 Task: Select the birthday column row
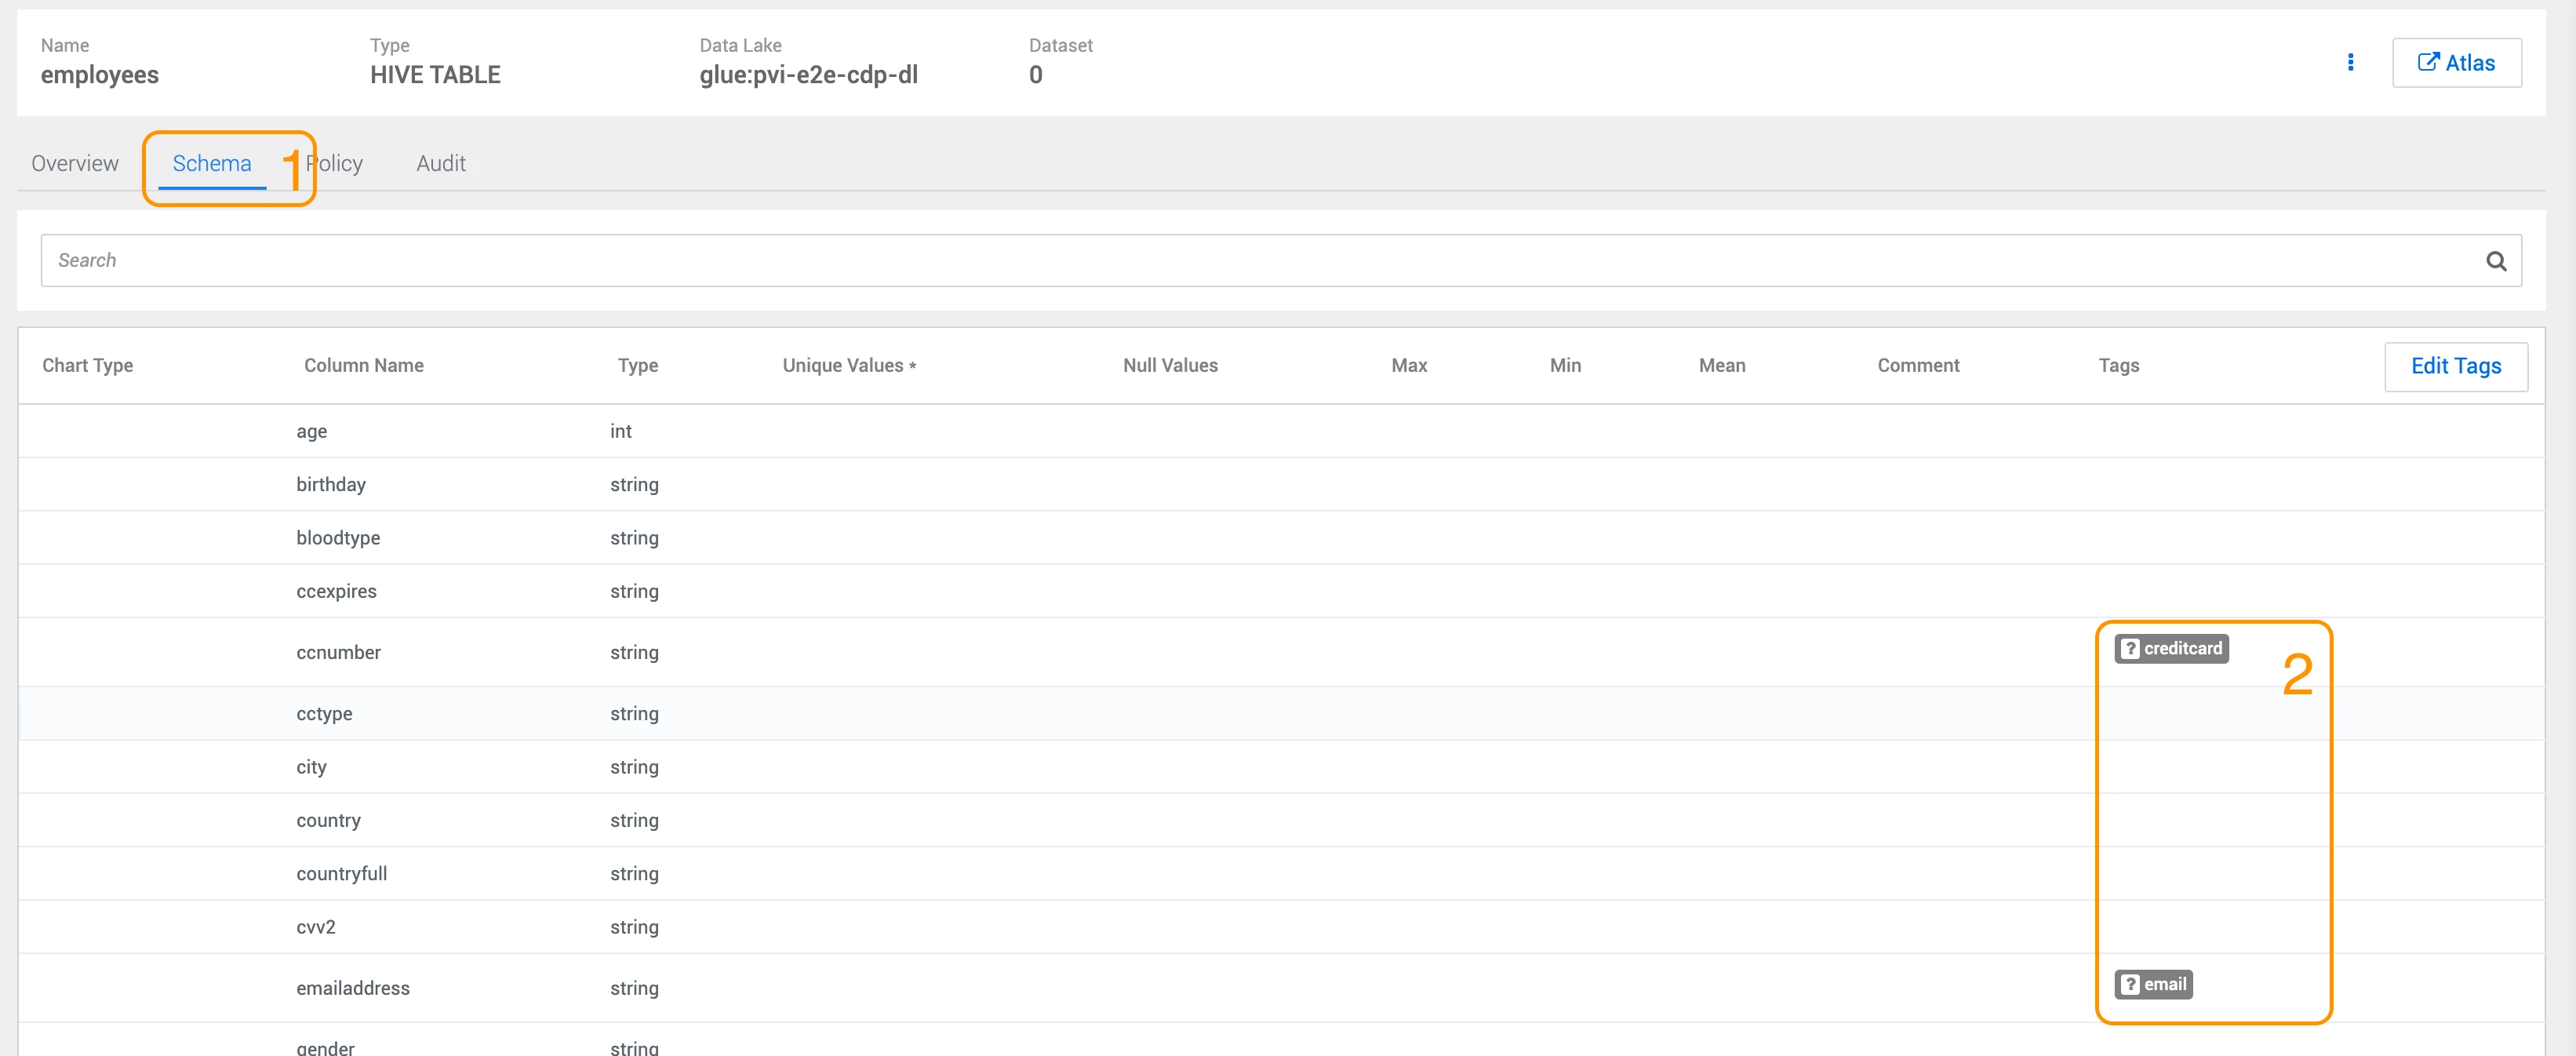coord(1281,485)
